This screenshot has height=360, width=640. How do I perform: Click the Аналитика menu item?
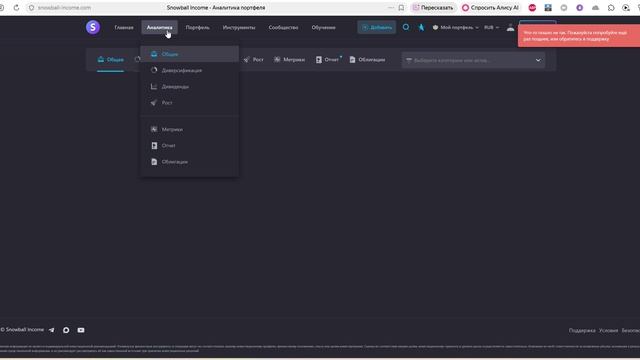click(160, 27)
